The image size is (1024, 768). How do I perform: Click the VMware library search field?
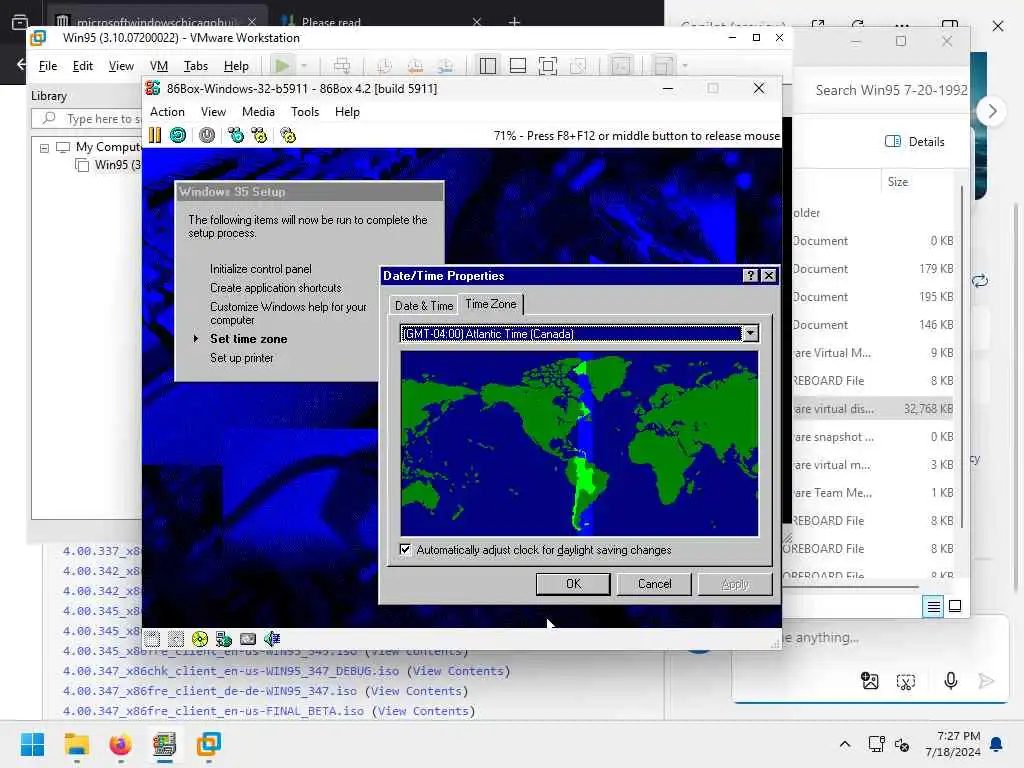[x=88, y=119]
